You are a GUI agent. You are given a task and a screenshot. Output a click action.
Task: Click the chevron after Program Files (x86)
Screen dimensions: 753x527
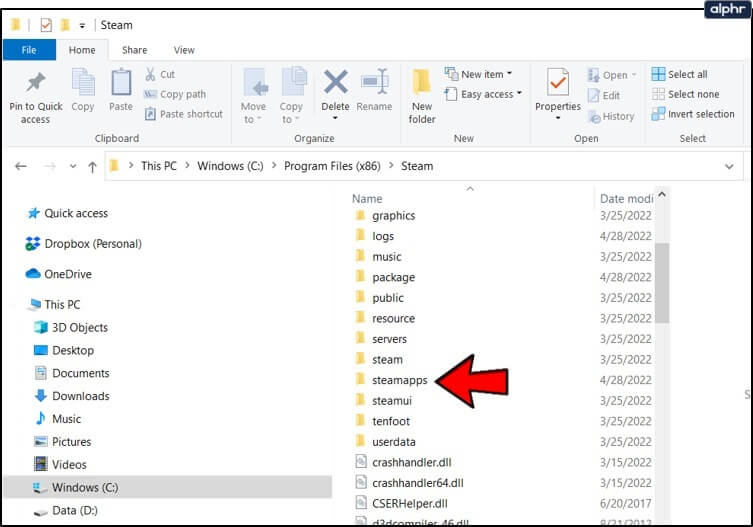click(391, 166)
